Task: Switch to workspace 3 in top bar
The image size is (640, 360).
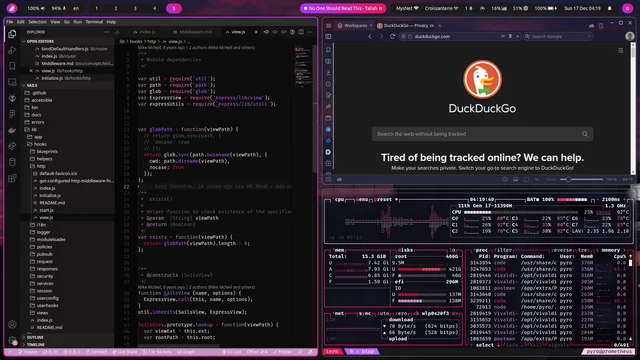Action: pyautogui.click(x=135, y=8)
